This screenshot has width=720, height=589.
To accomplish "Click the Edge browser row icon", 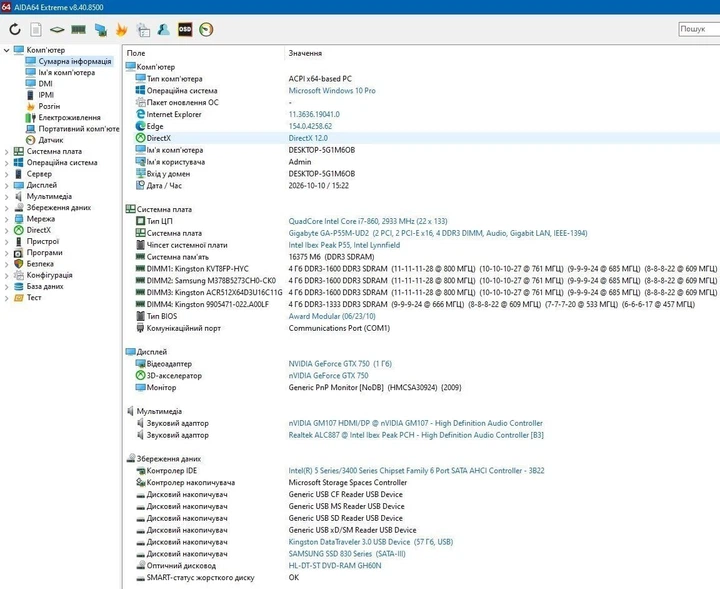I will [x=141, y=126].
